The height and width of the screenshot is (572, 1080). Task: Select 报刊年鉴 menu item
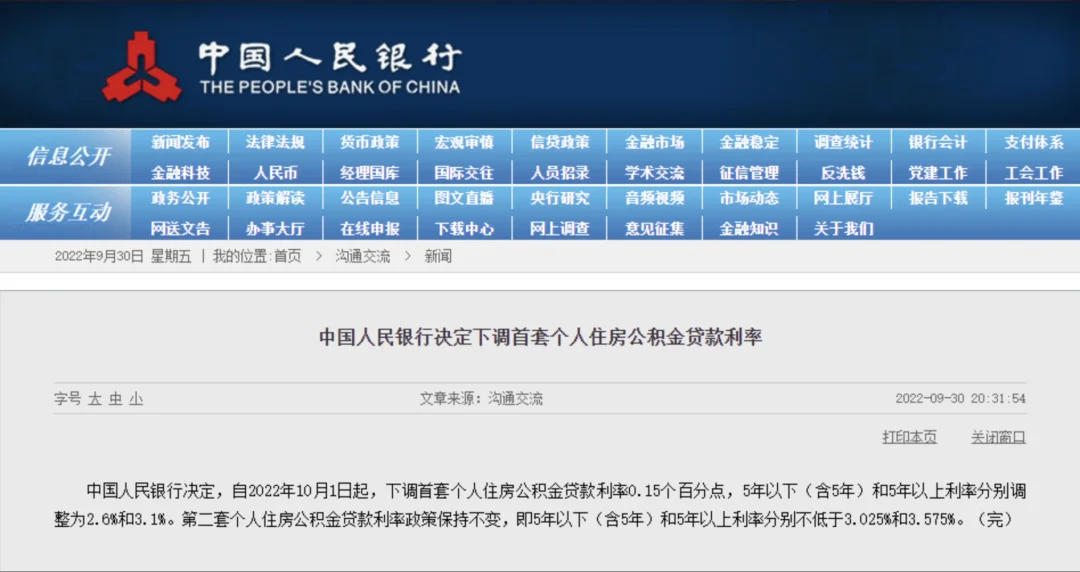(x=1033, y=198)
